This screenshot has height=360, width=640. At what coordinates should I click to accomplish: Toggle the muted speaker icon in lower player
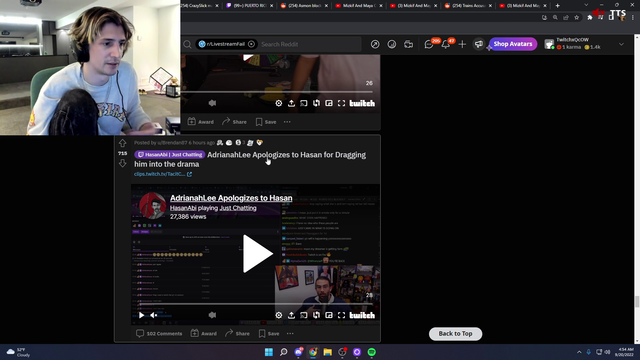click(212, 315)
